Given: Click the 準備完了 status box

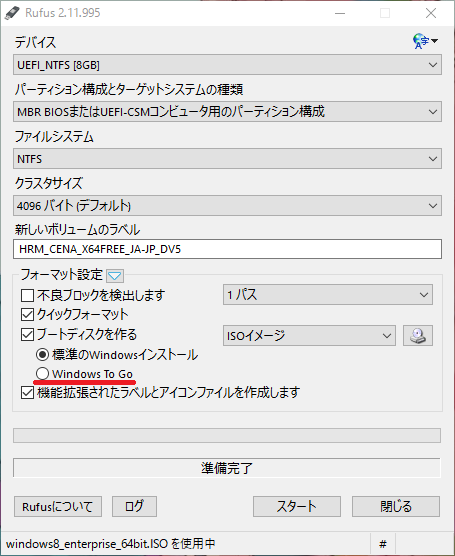Looking at the screenshot, I should [227, 468].
